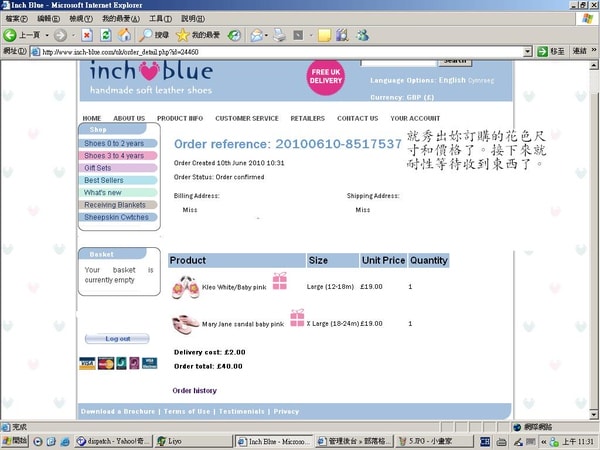Click the Research book icon in toolbar
The image size is (600, 450).
(x=342, y=35)
